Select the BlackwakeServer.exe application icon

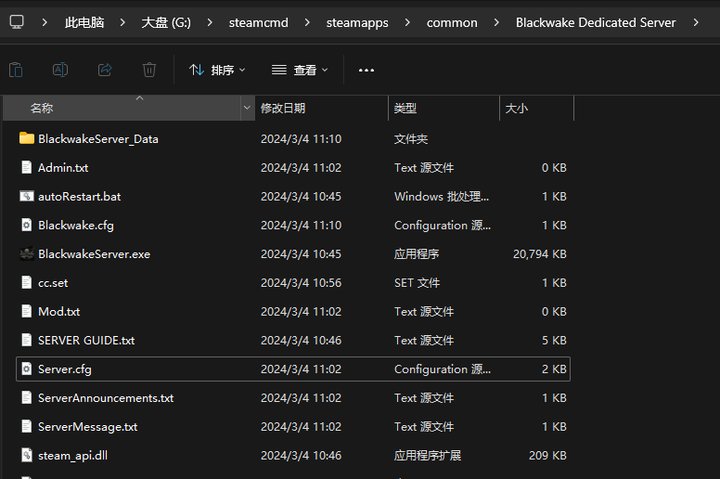pyautogui.click(x=27, y=254)
